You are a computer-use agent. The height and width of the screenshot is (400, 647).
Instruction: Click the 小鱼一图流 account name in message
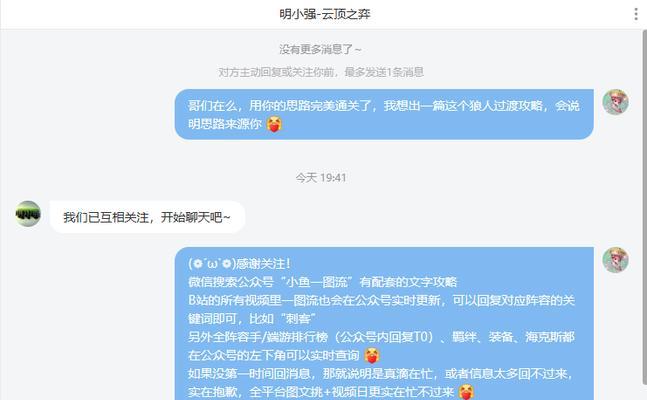pos(317,282)
